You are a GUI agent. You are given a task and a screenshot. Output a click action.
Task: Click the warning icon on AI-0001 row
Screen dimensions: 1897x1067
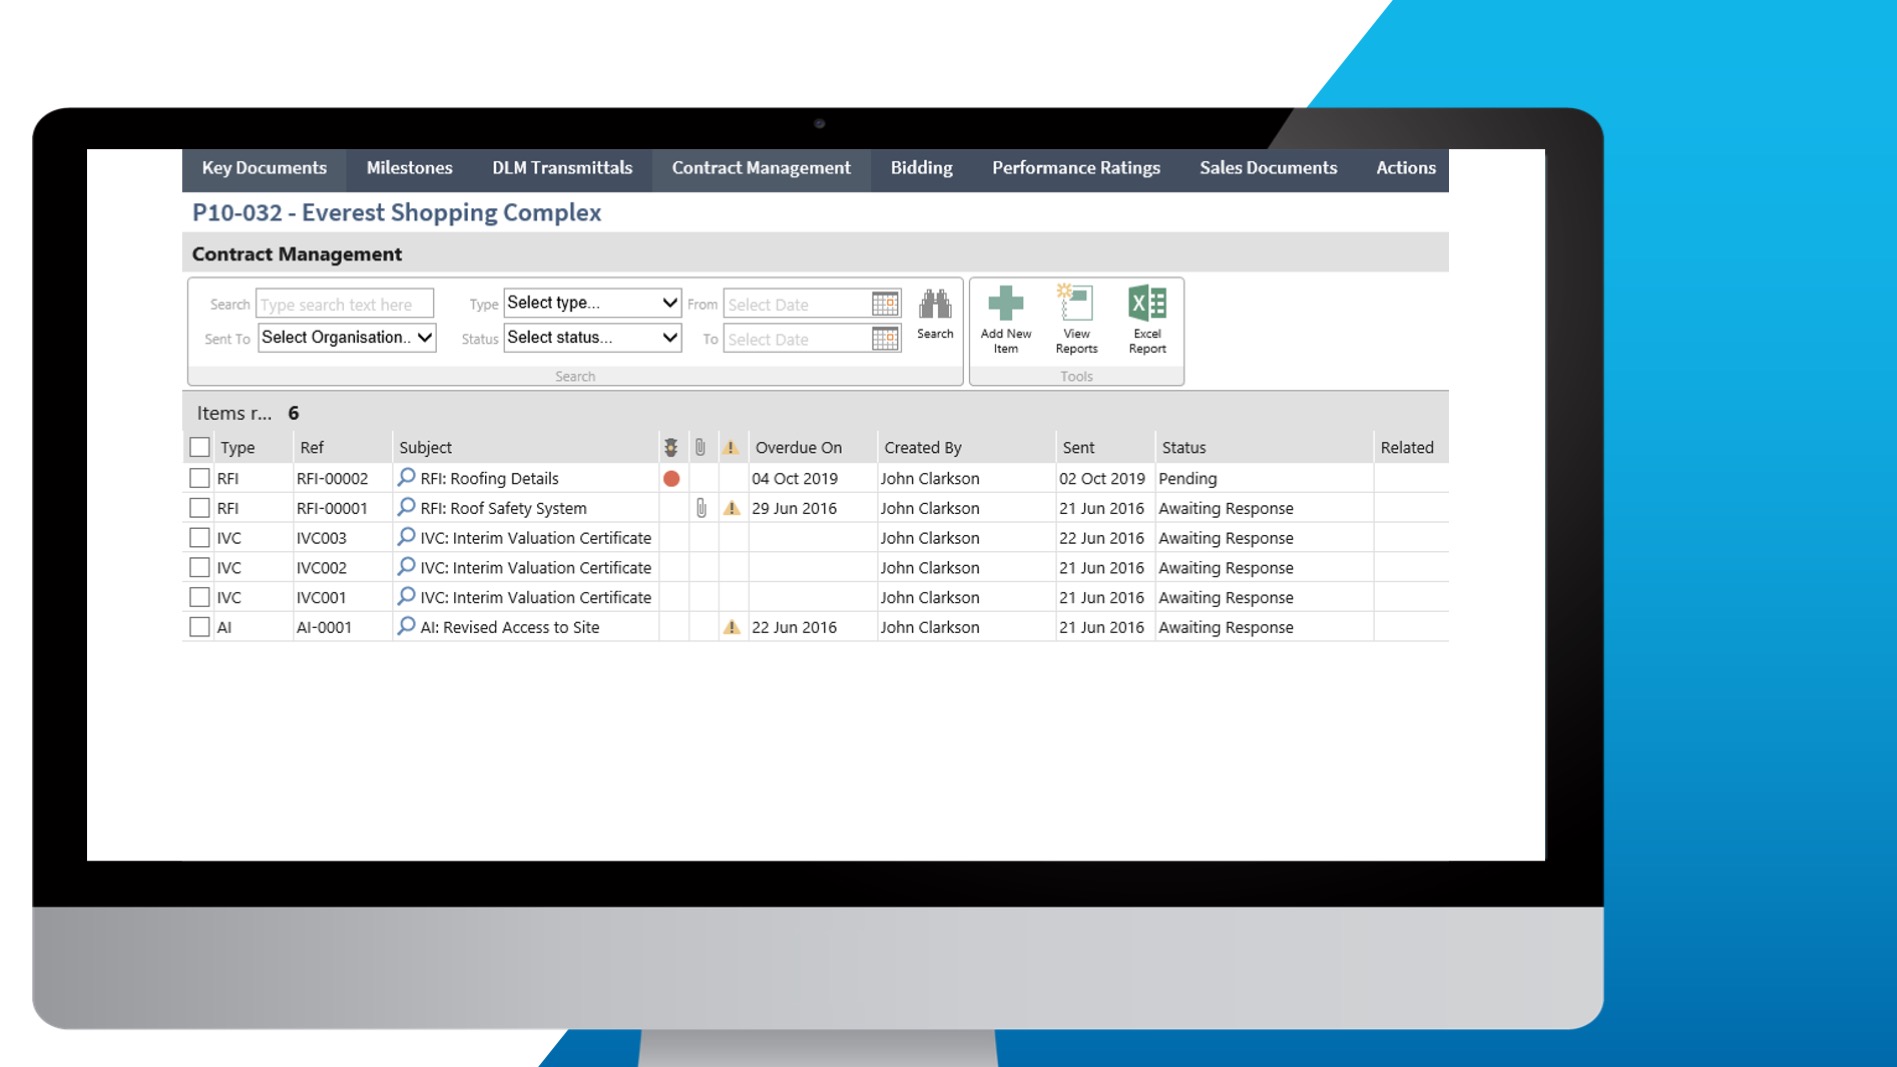732,627
